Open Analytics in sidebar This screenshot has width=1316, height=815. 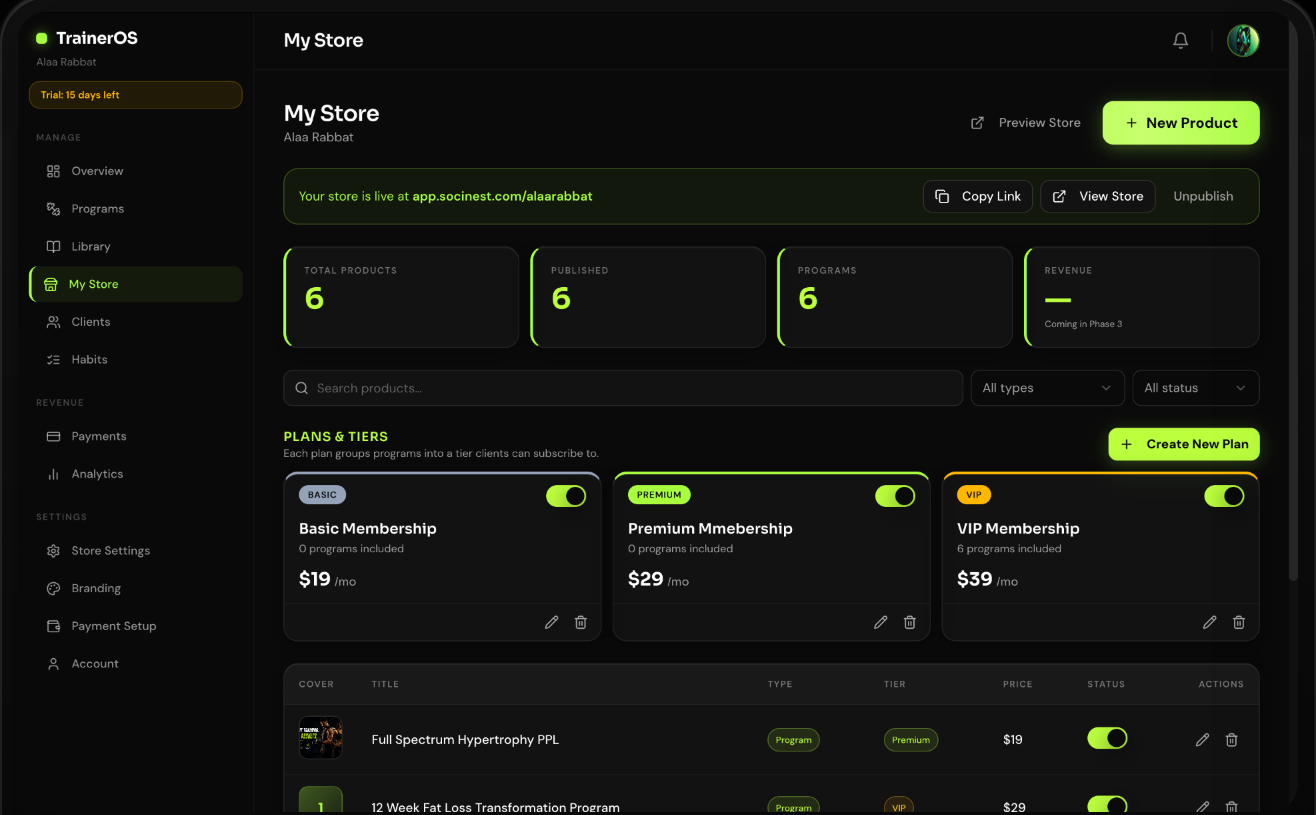click(x=135, y=474)
